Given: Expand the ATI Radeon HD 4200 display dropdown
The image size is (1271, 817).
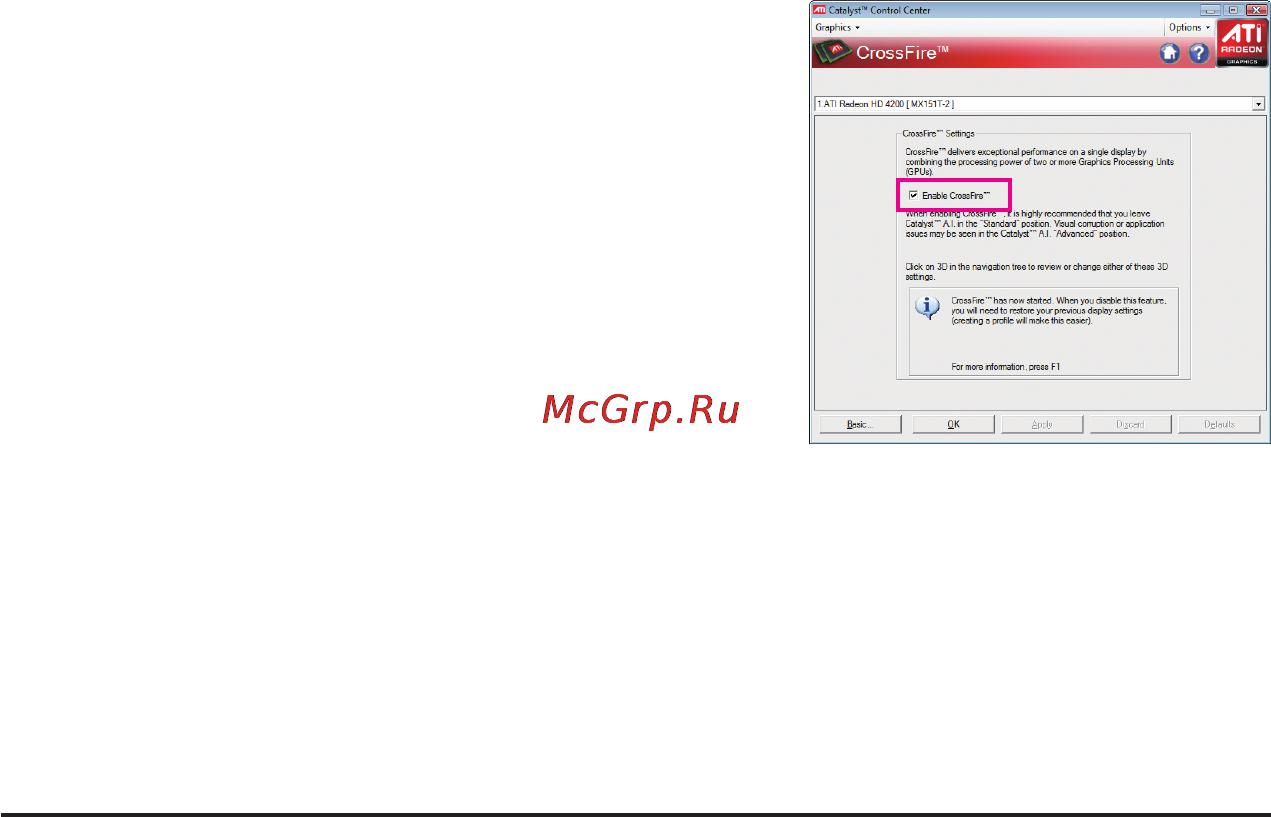Looking at the screenshot, I should click(1259, 103).
